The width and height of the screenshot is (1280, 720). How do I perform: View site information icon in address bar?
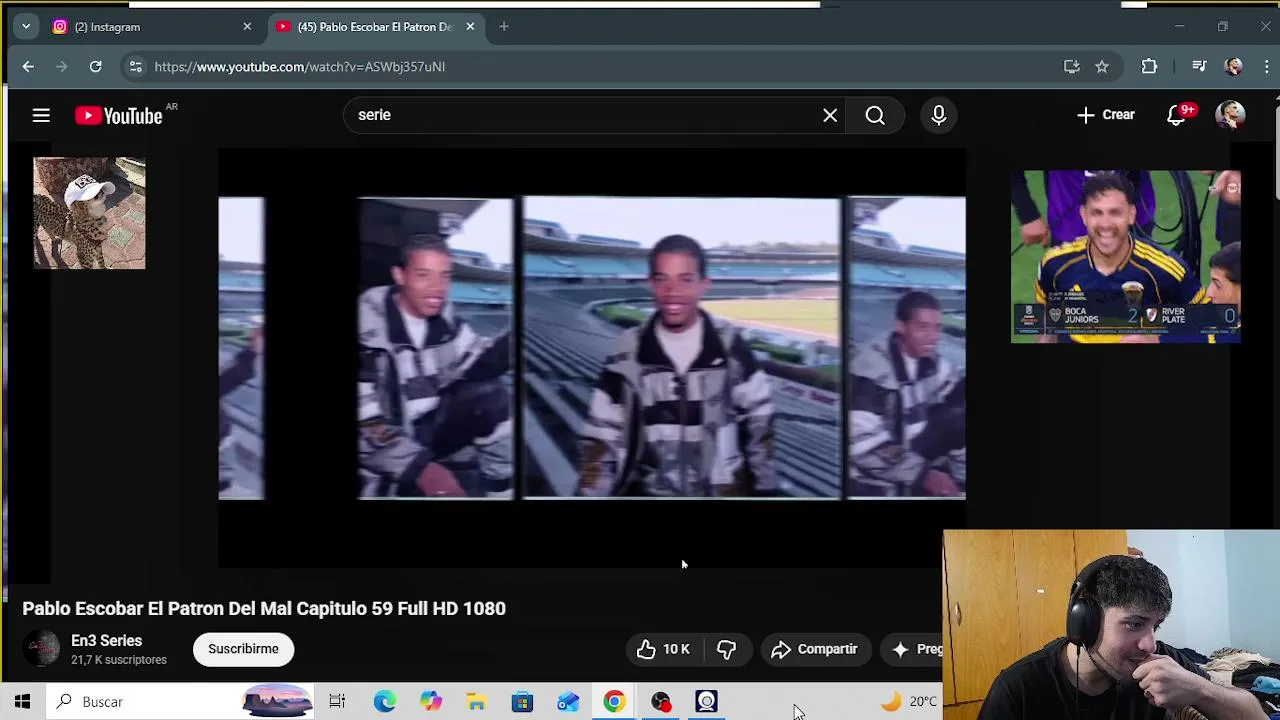point(135,67)
